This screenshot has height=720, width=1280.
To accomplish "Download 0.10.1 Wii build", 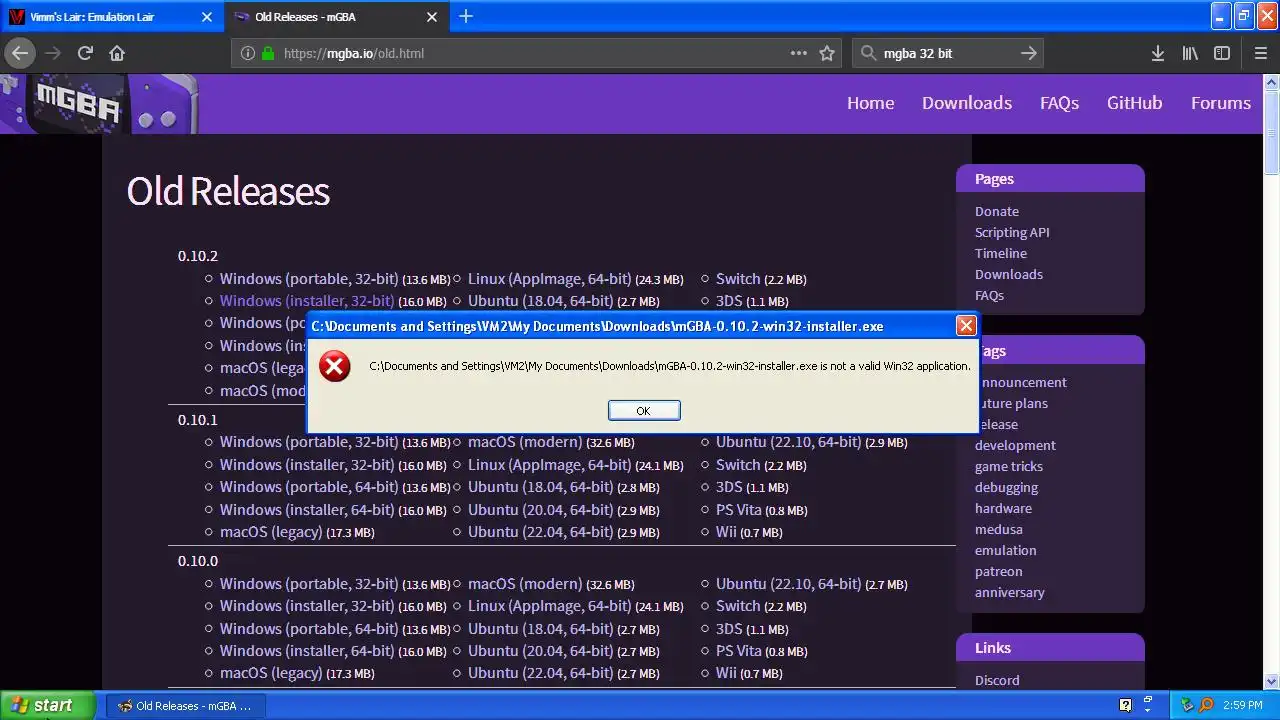I will tap(726, 532).
